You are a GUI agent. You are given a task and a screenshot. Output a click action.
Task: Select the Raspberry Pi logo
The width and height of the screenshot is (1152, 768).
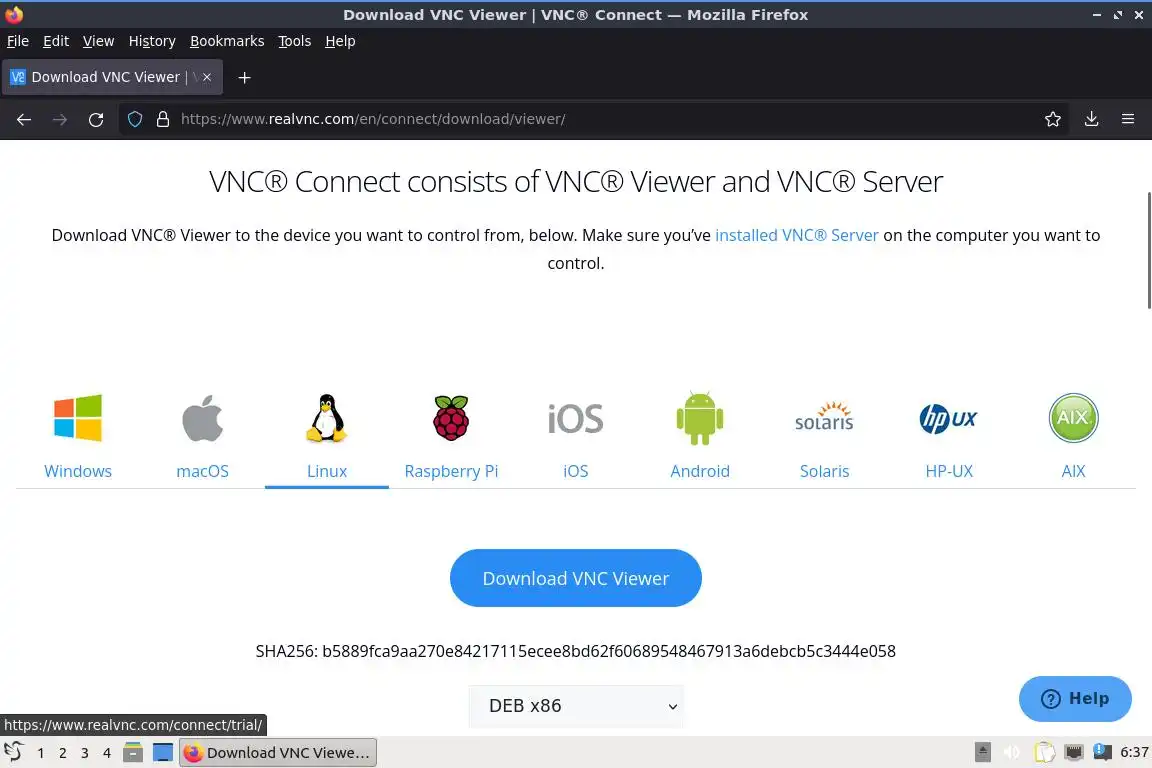(x=451, y=417)
